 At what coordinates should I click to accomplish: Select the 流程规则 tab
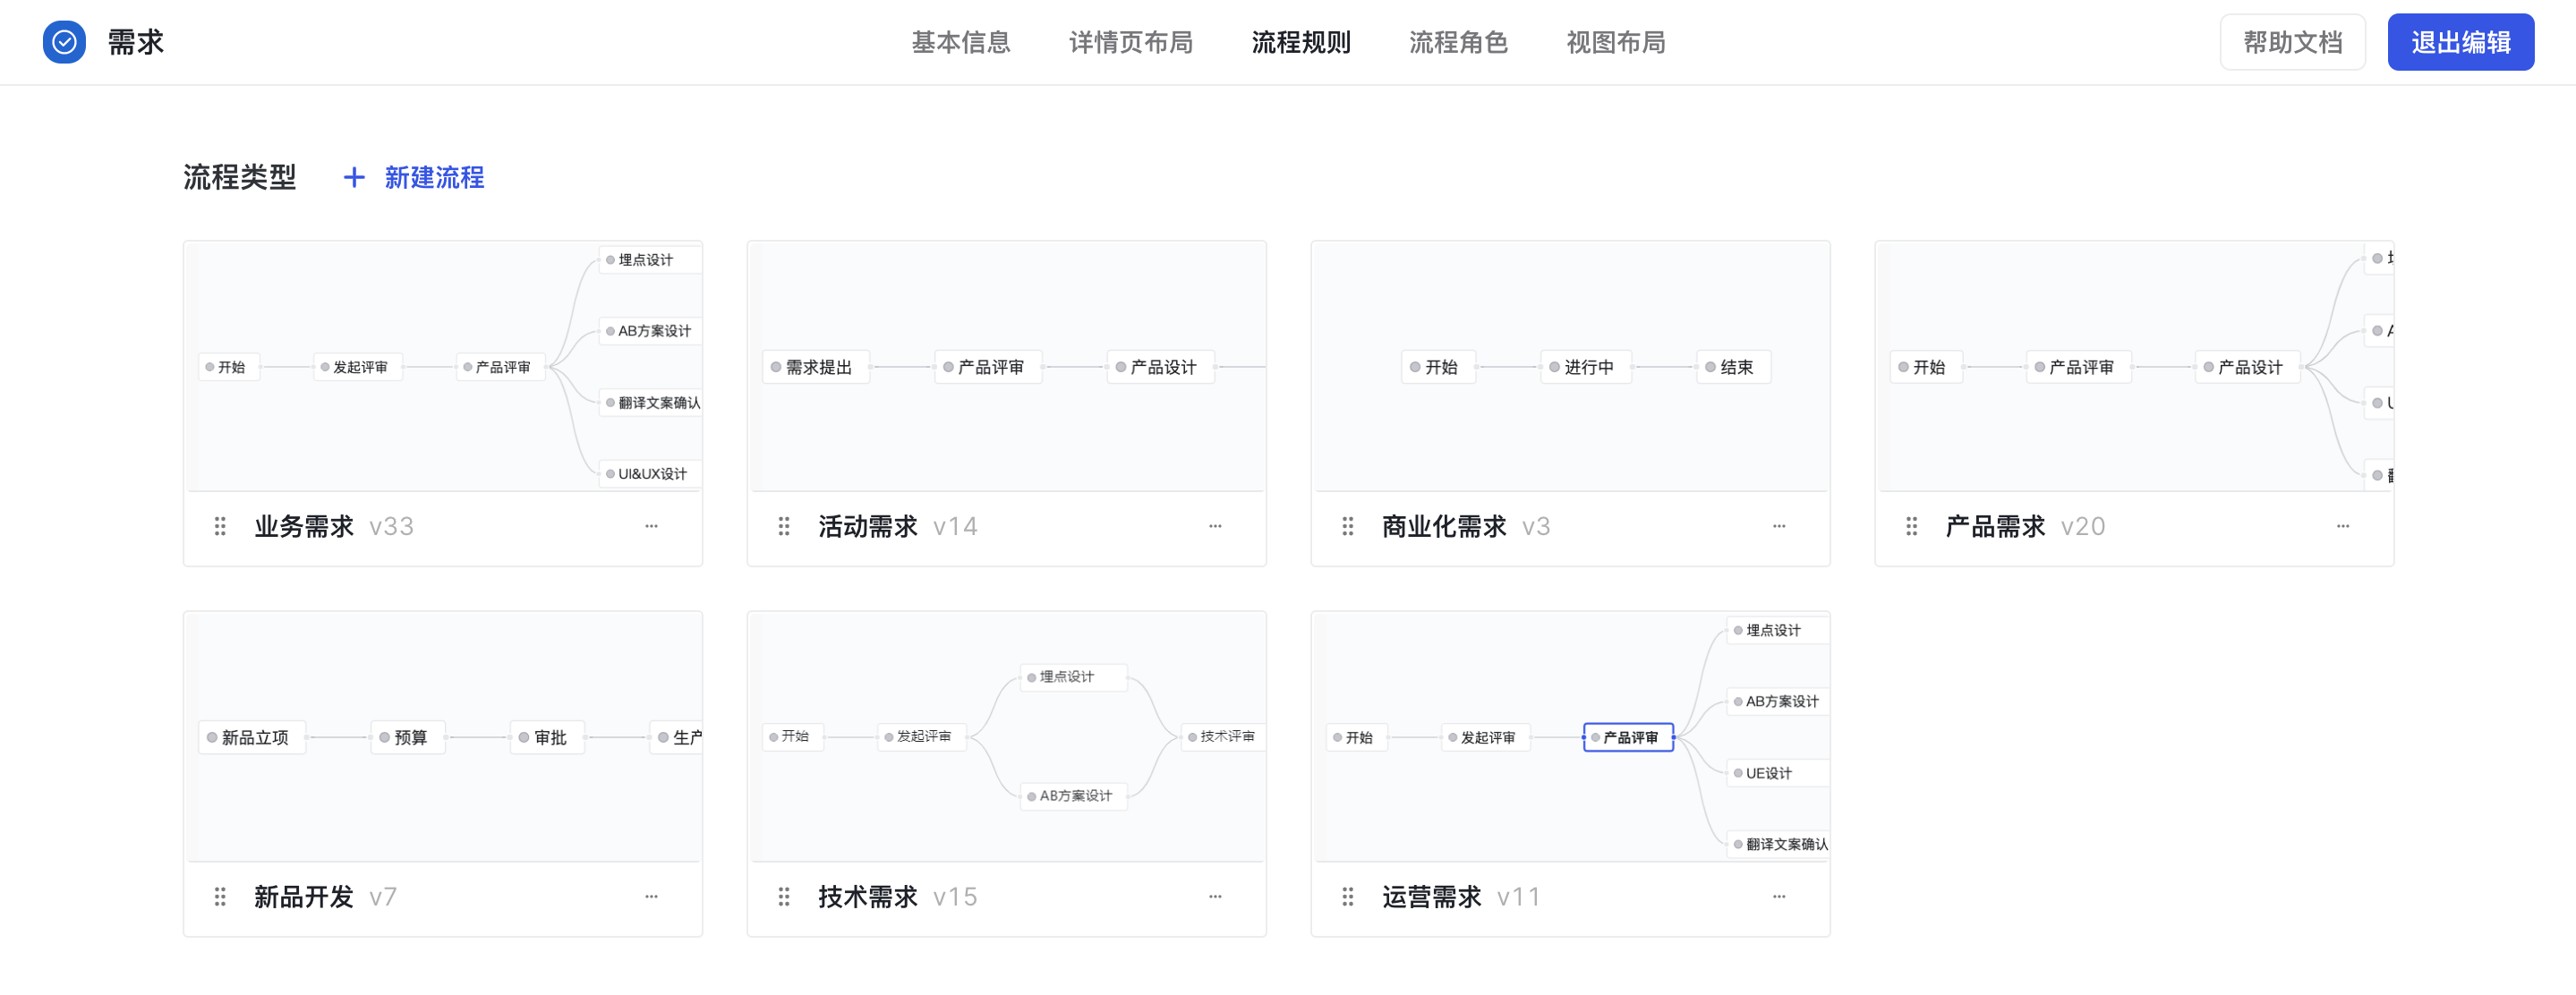click(1301, 42)
